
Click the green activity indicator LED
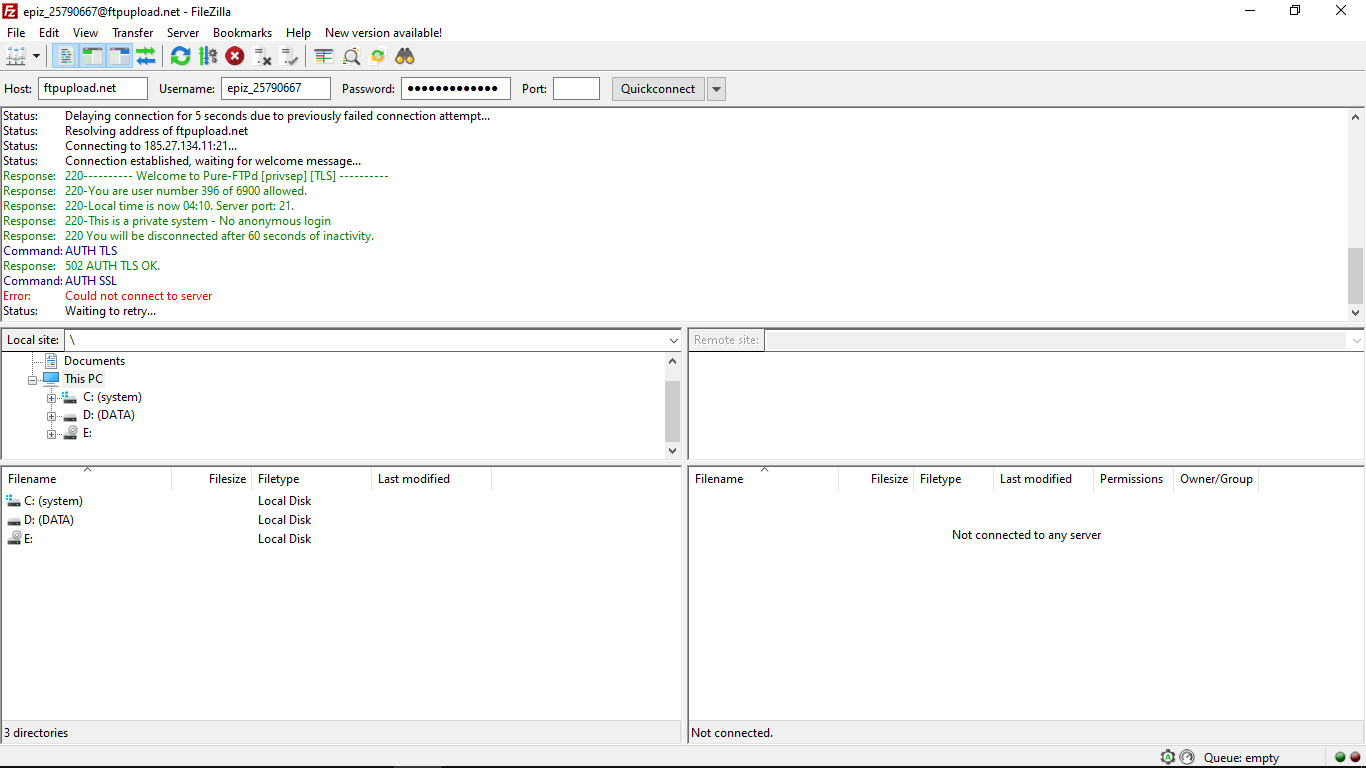tap(1340, 757)
